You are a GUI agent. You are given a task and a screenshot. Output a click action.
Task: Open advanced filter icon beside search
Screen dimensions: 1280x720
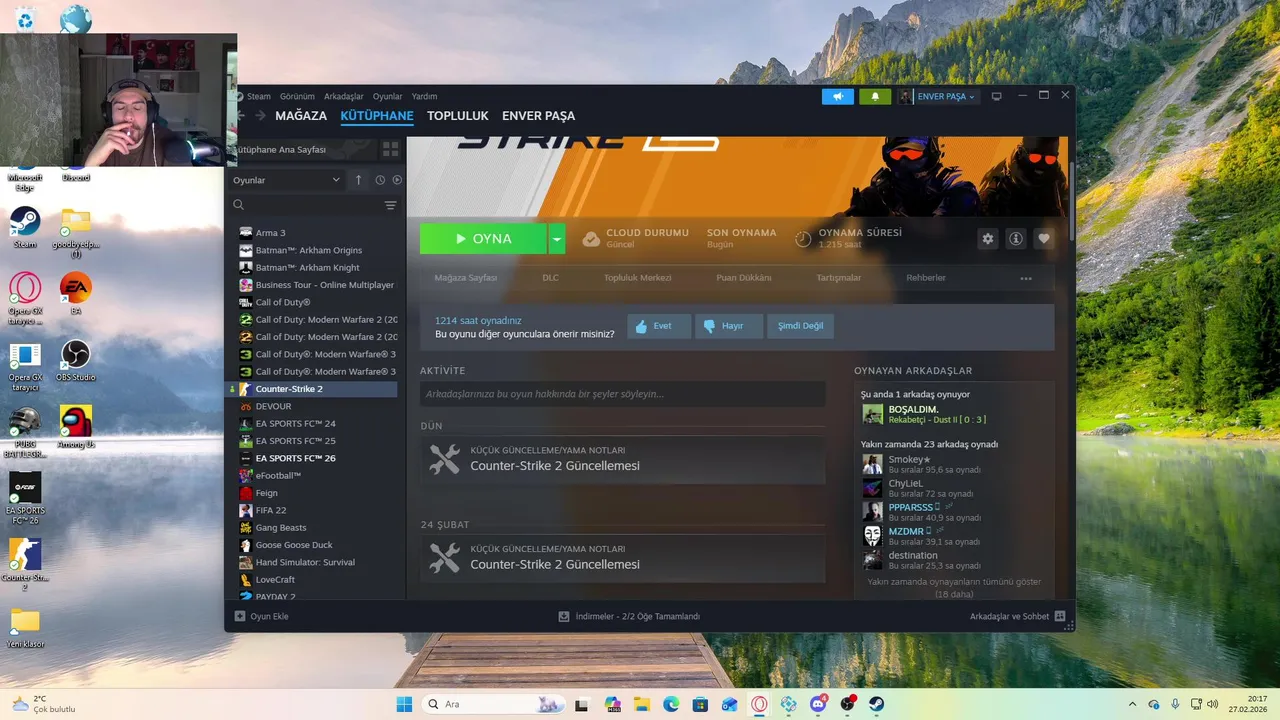(x=390, y=205)
